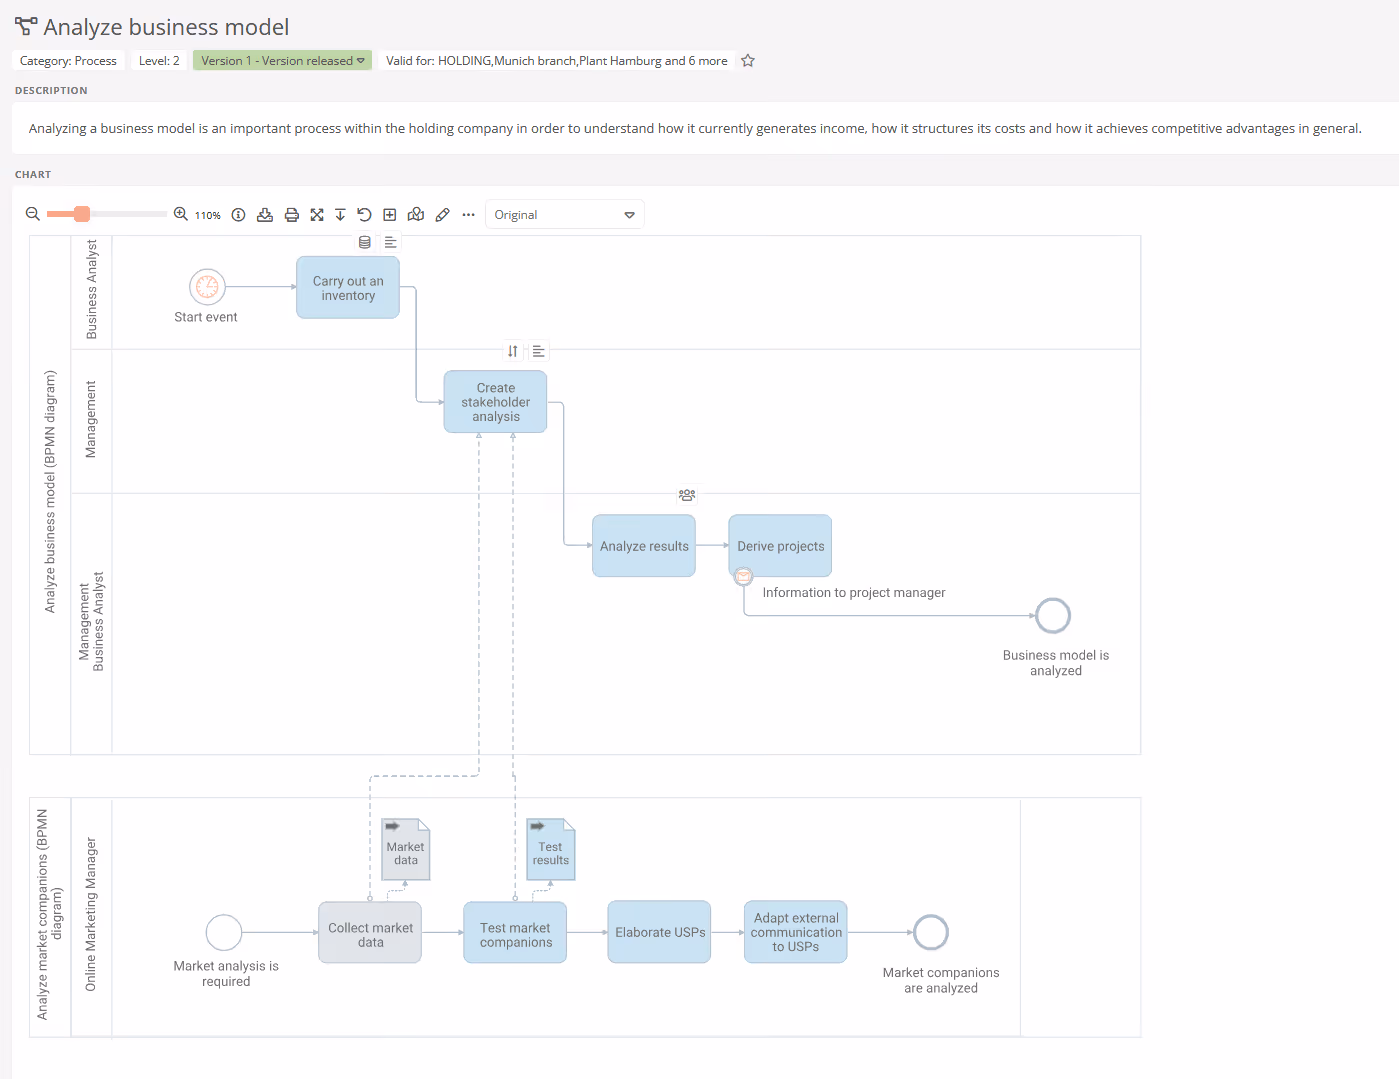Click the plus-in-square add icon
Viewport: 1399px width, 1079px height.
pyautogui.click(x=390, y=214)
